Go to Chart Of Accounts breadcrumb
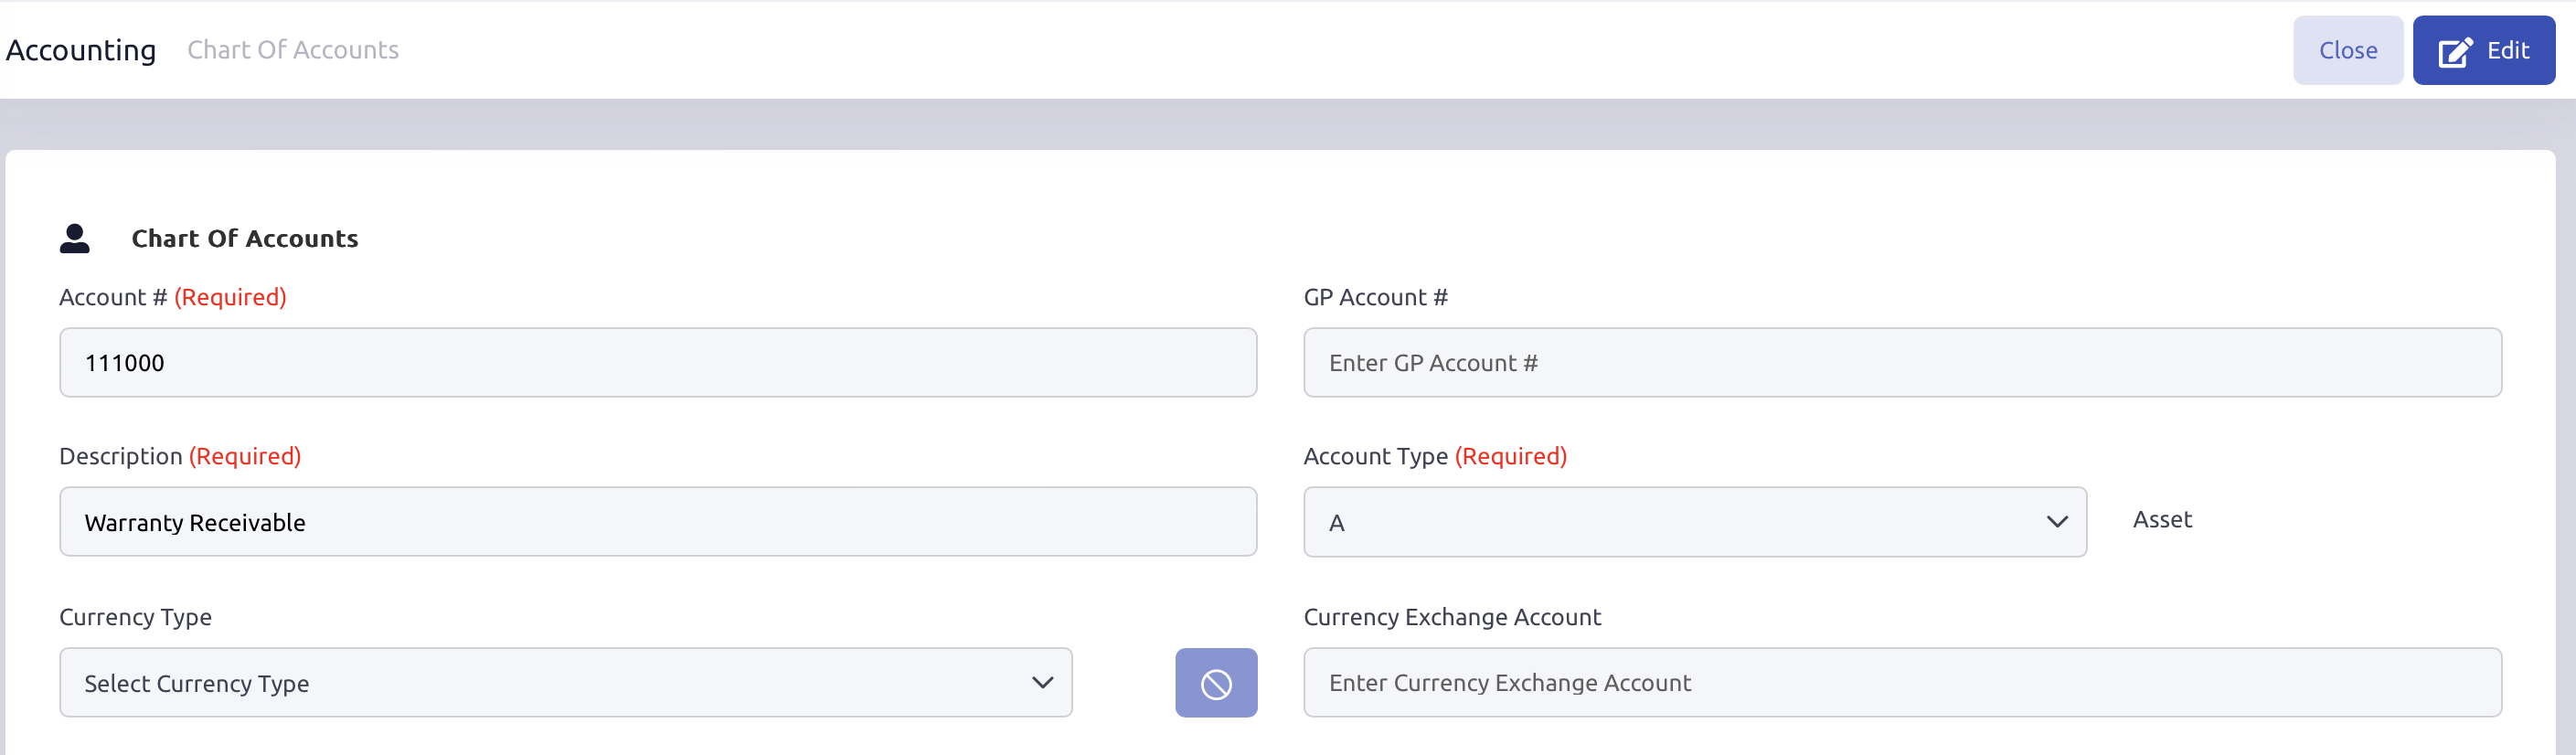This screenshot has width=2576, height=755. tap(293, 50)
